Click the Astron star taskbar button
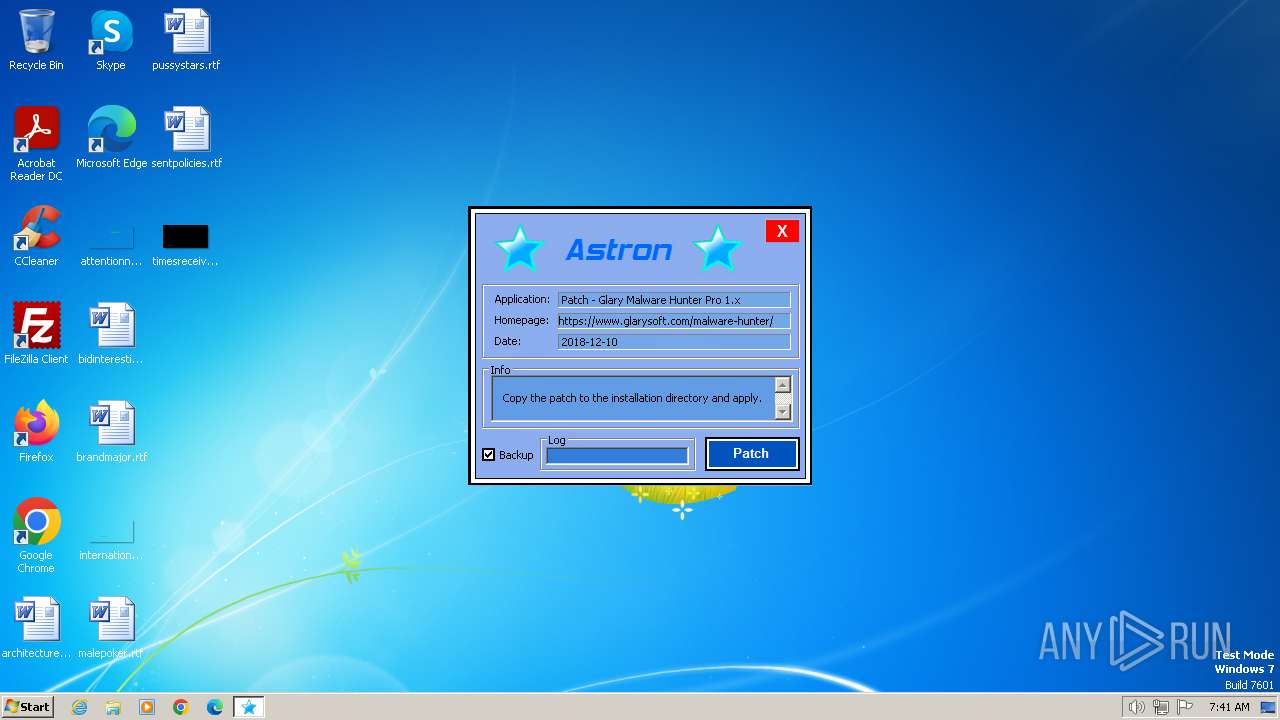This screenshot has width=1280, height=720. click(249, 707)
